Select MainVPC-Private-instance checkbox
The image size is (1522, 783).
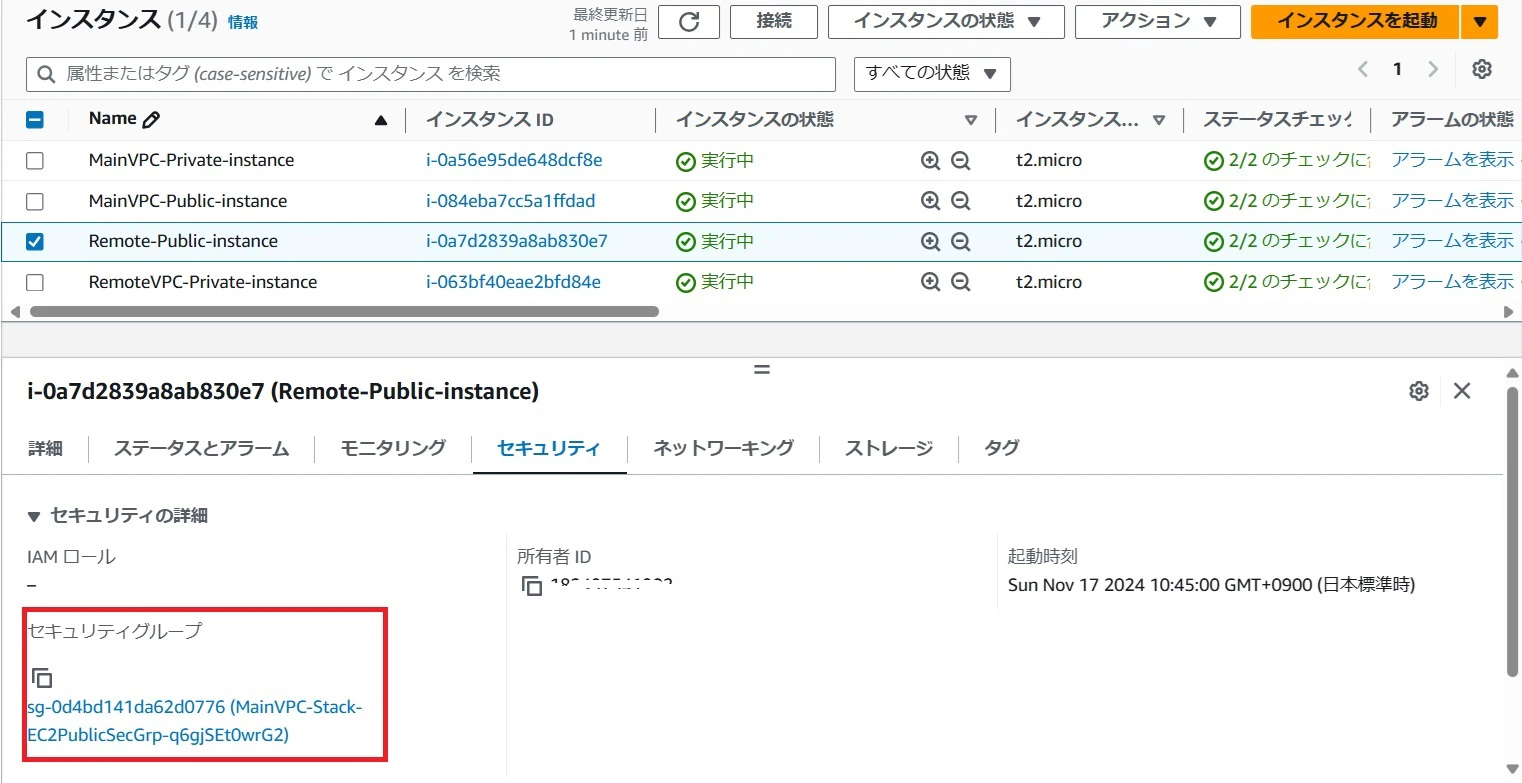[x=35, y=160]
